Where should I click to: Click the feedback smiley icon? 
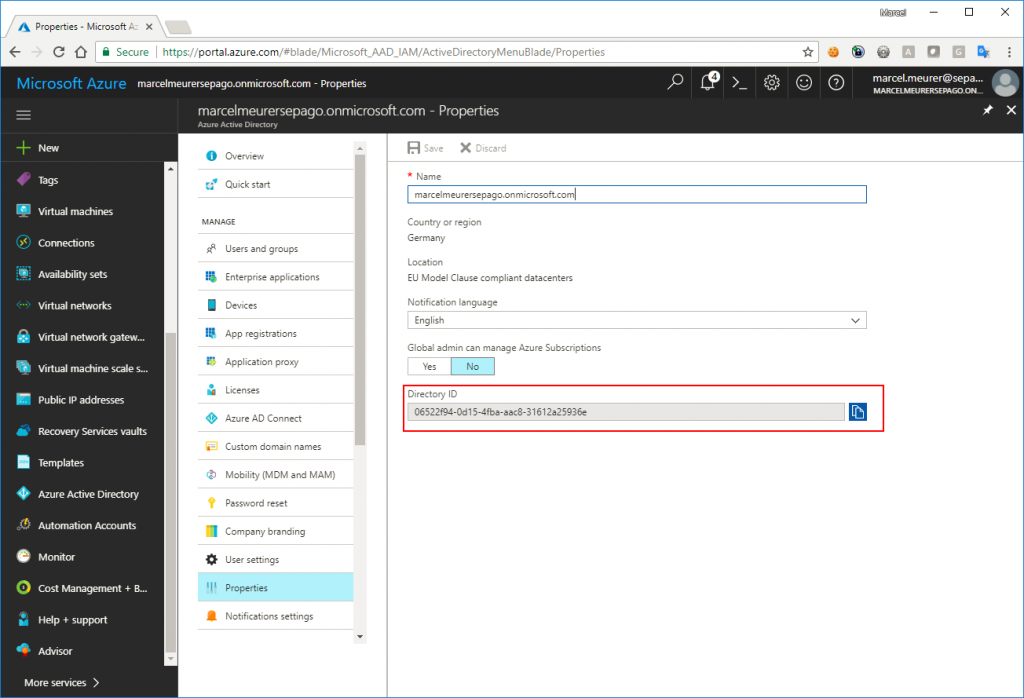[x=804, y=83]
